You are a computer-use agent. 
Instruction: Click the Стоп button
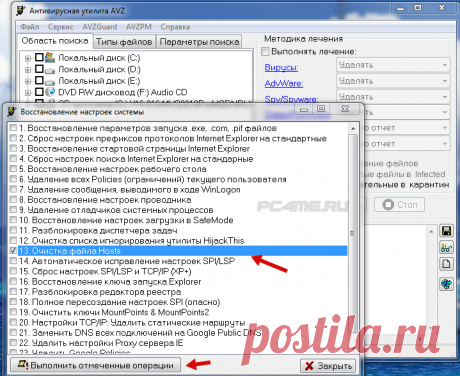(399, 204)
